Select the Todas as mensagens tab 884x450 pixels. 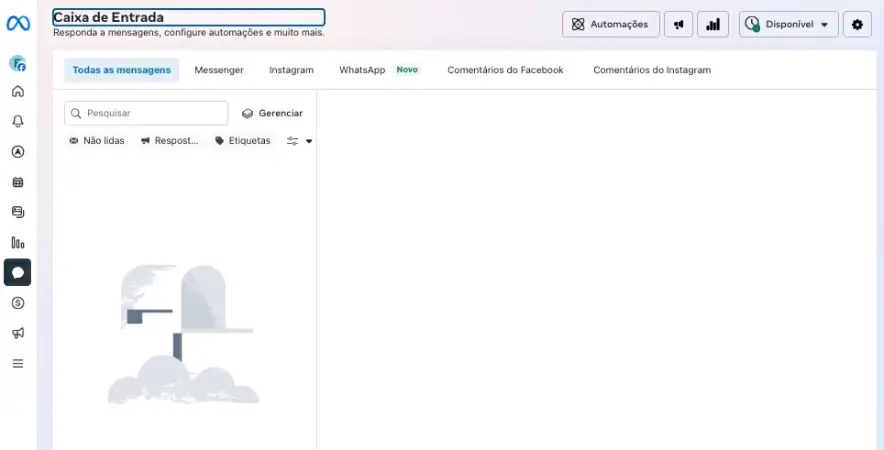coord(121,70)
